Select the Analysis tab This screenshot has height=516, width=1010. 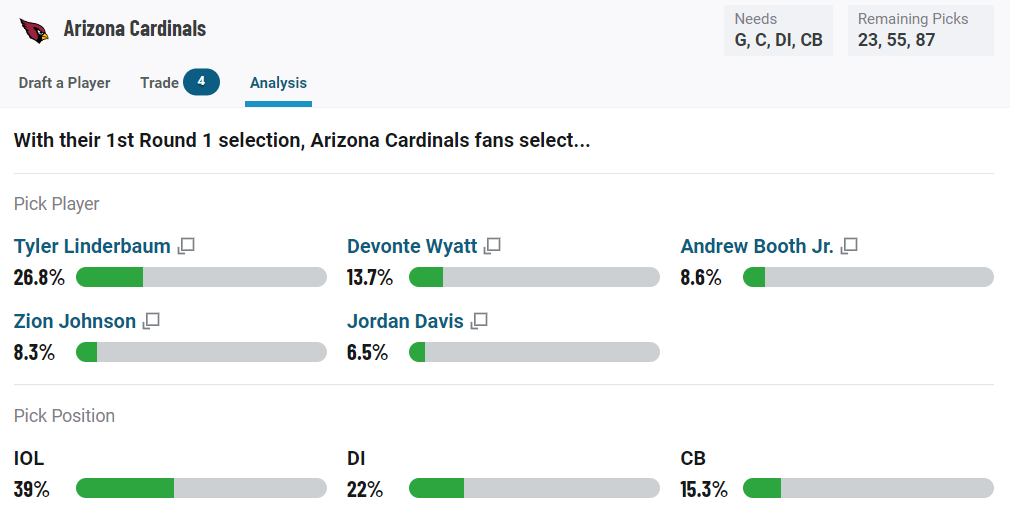(278, 84)
